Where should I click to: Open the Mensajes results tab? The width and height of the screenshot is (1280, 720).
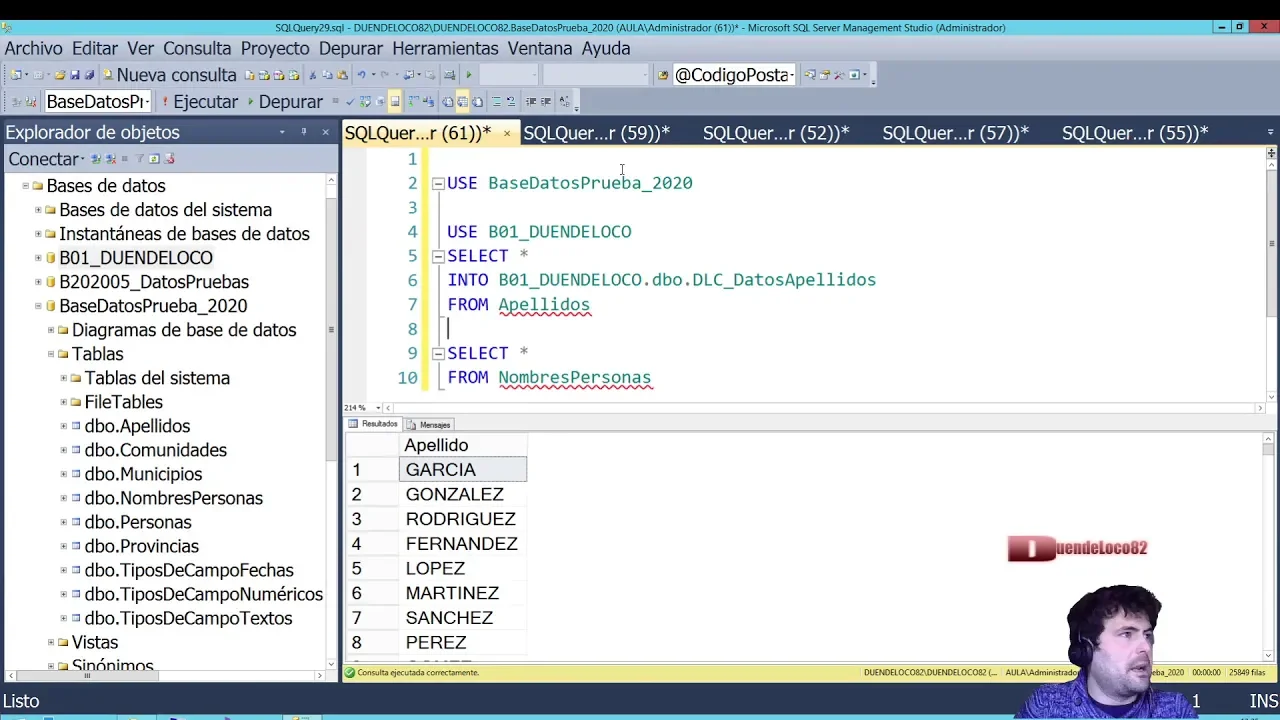click(x=429, y=425)
